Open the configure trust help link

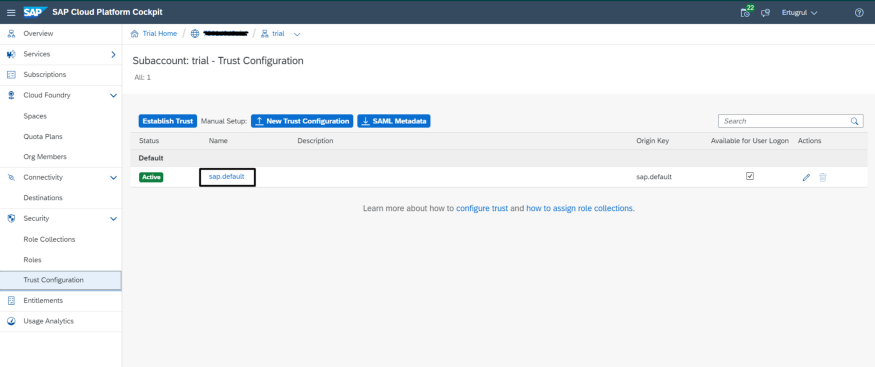(x=482, y=209)
